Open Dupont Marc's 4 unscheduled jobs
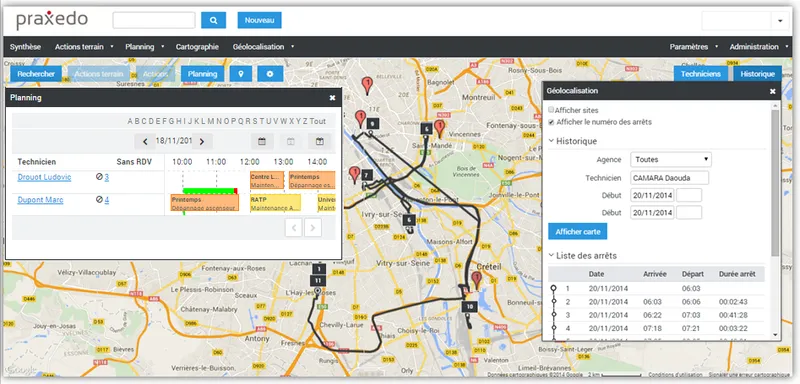Screen dimensions: 800x384 coord(107,200)
